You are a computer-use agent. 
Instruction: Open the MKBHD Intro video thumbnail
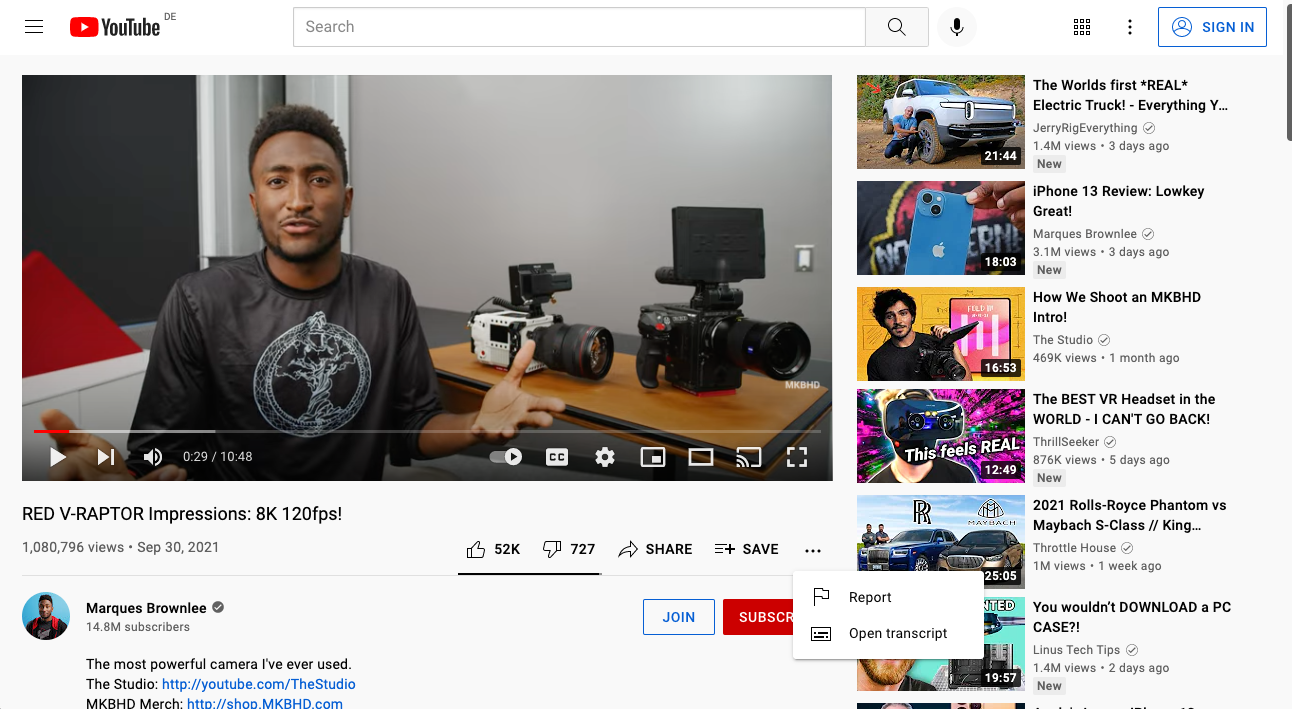[941, 334]
